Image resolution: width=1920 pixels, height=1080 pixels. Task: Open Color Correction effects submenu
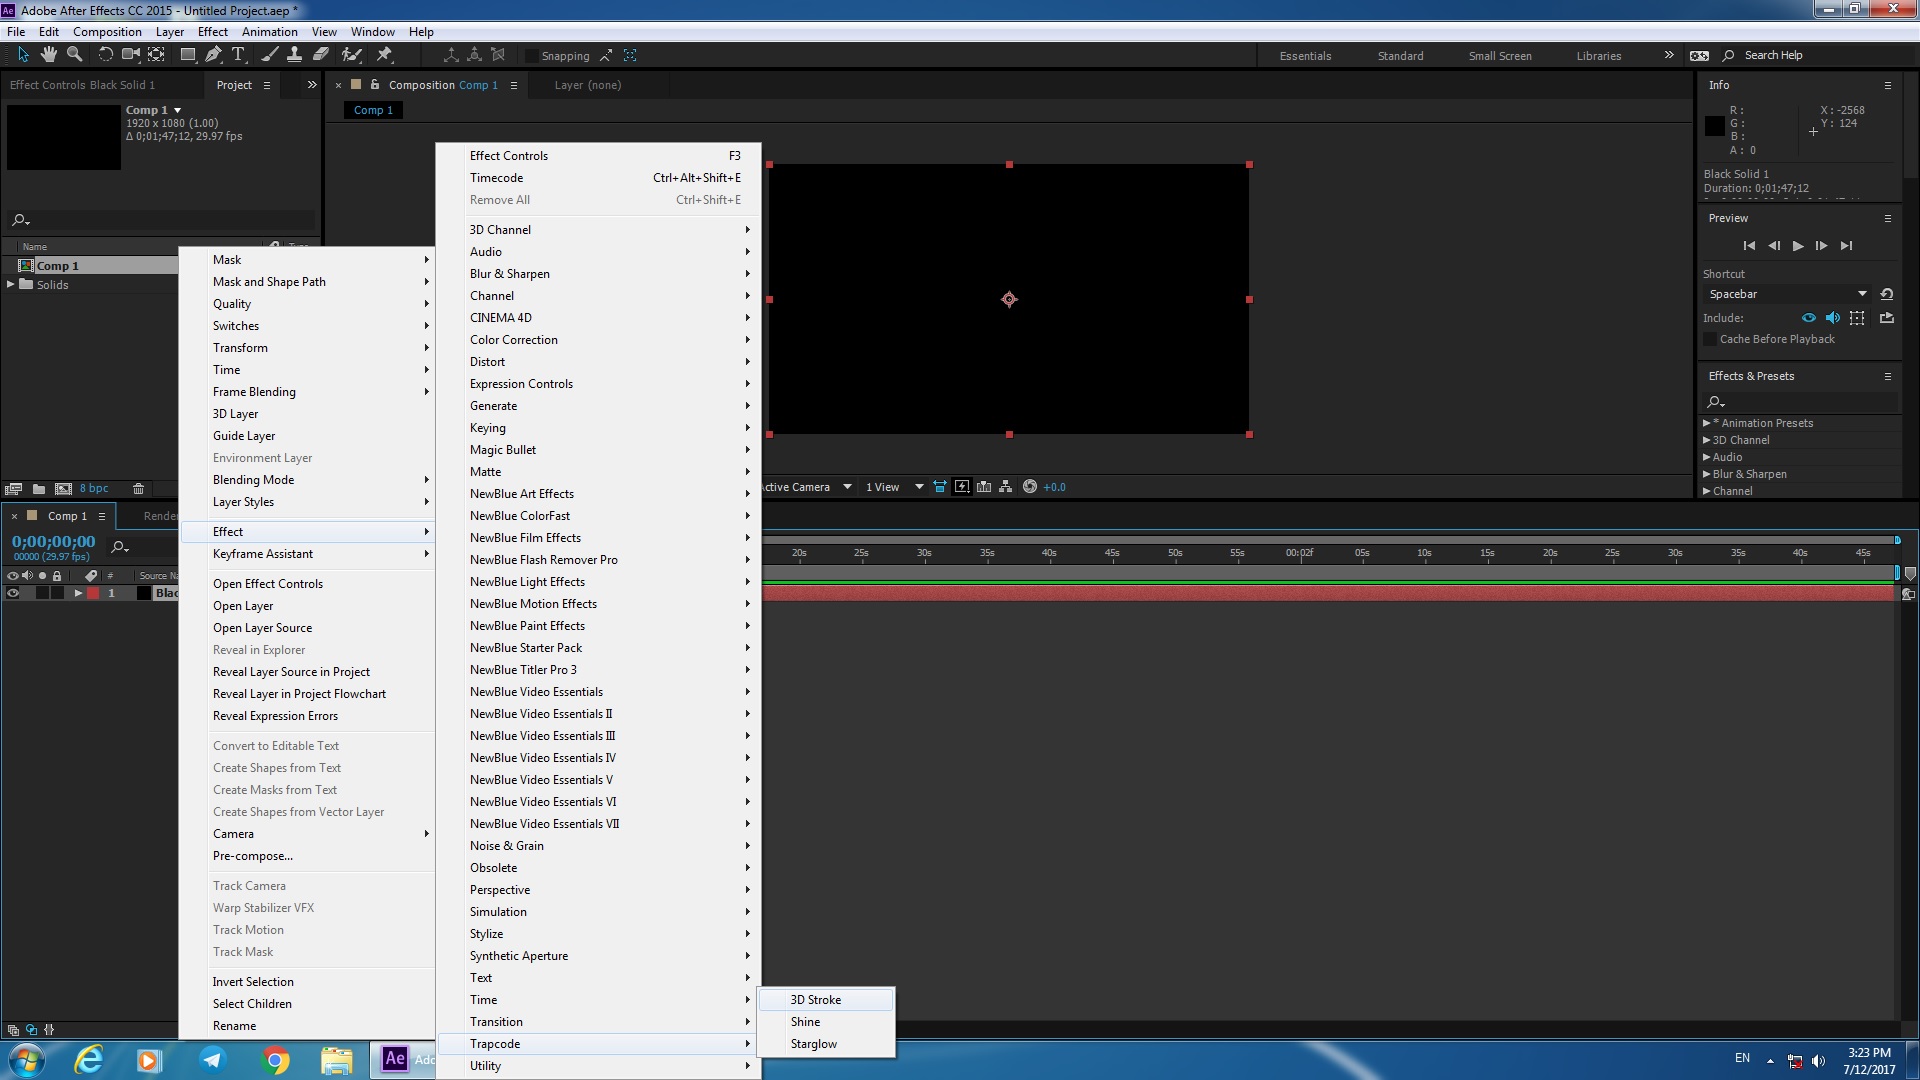point(598,340)
